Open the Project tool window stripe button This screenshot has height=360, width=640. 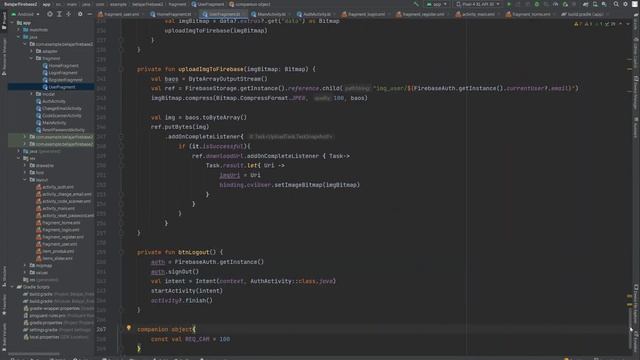pos(4,21)
